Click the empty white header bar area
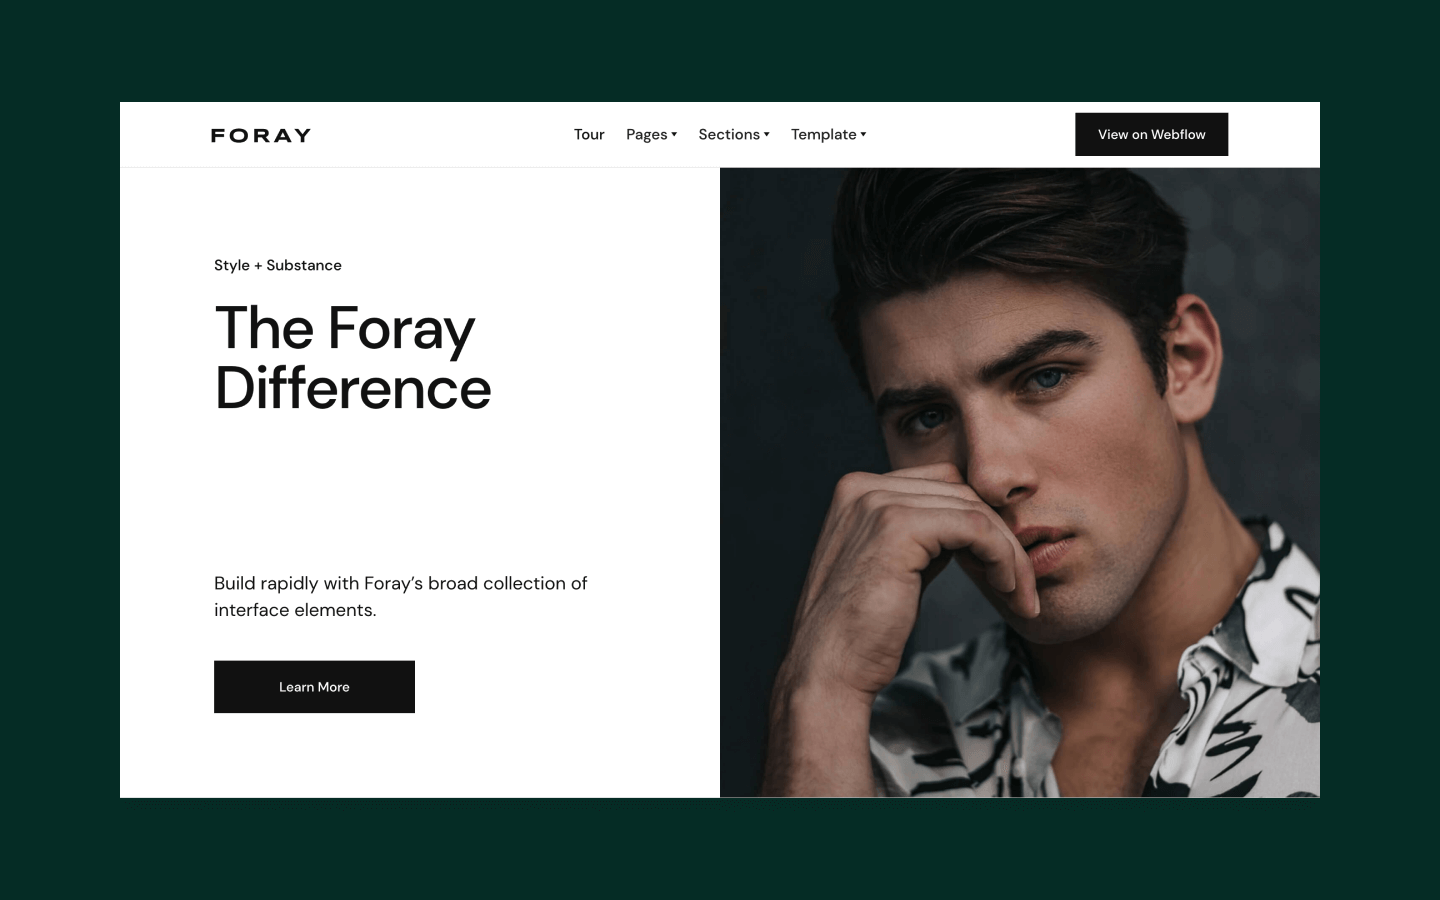 pos(440,134)
